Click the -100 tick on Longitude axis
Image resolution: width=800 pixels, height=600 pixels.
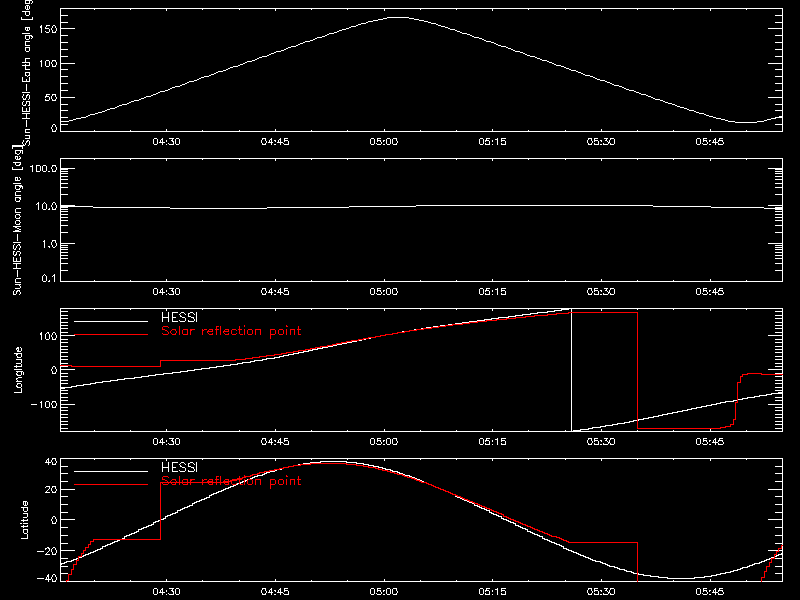click(x=44, y=404)
